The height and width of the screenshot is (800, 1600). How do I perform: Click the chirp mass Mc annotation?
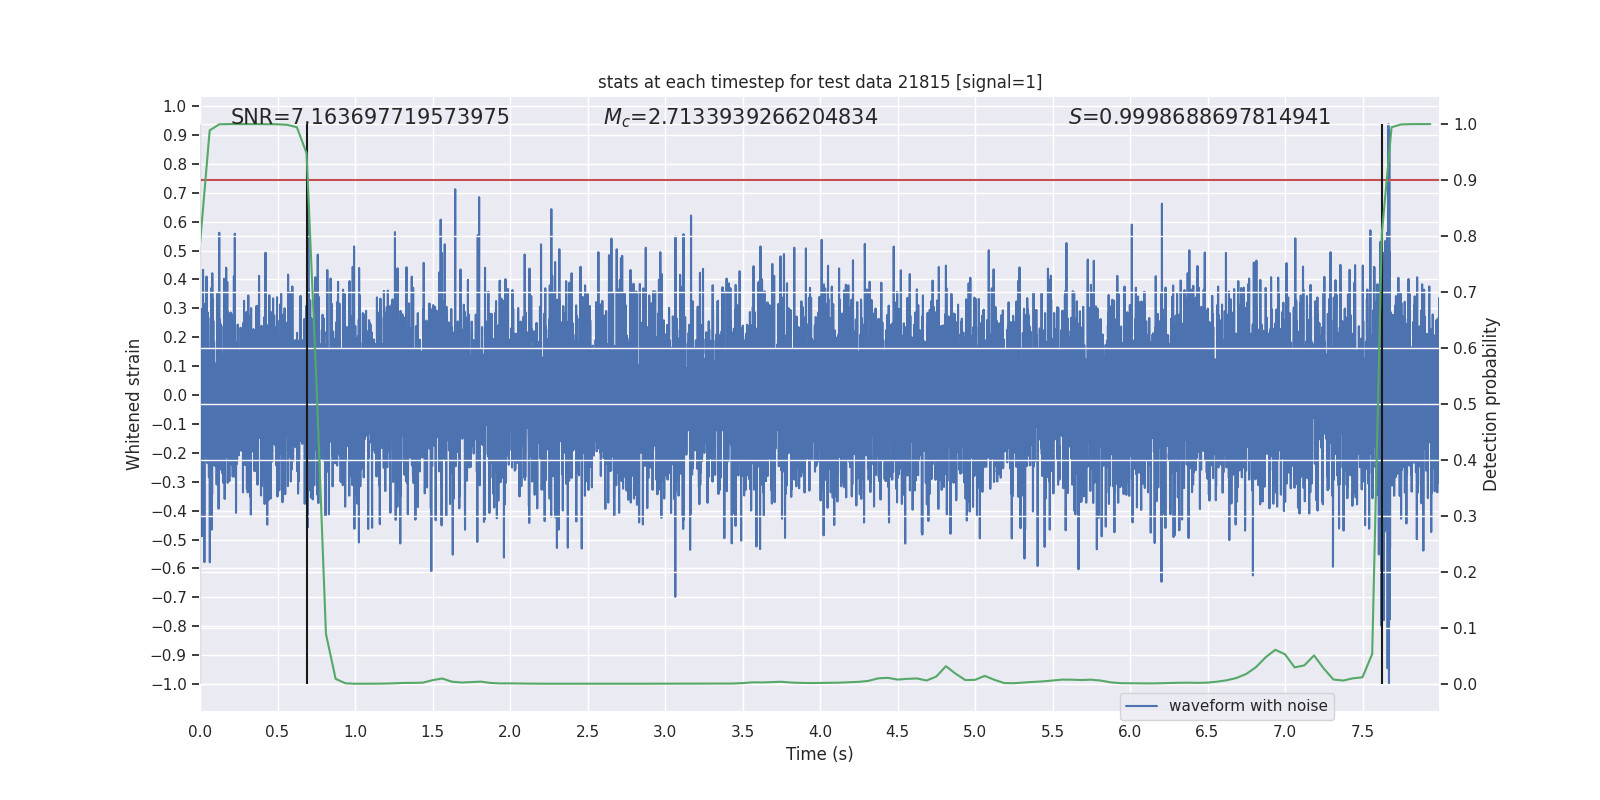740,117
